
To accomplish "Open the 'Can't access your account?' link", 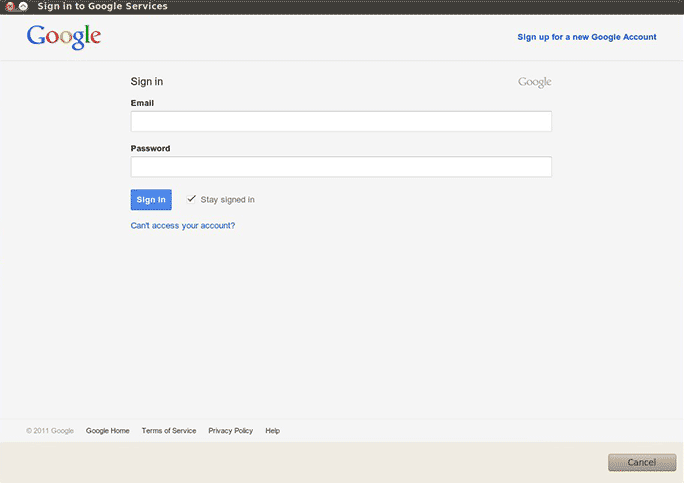I will pos(183,226).
